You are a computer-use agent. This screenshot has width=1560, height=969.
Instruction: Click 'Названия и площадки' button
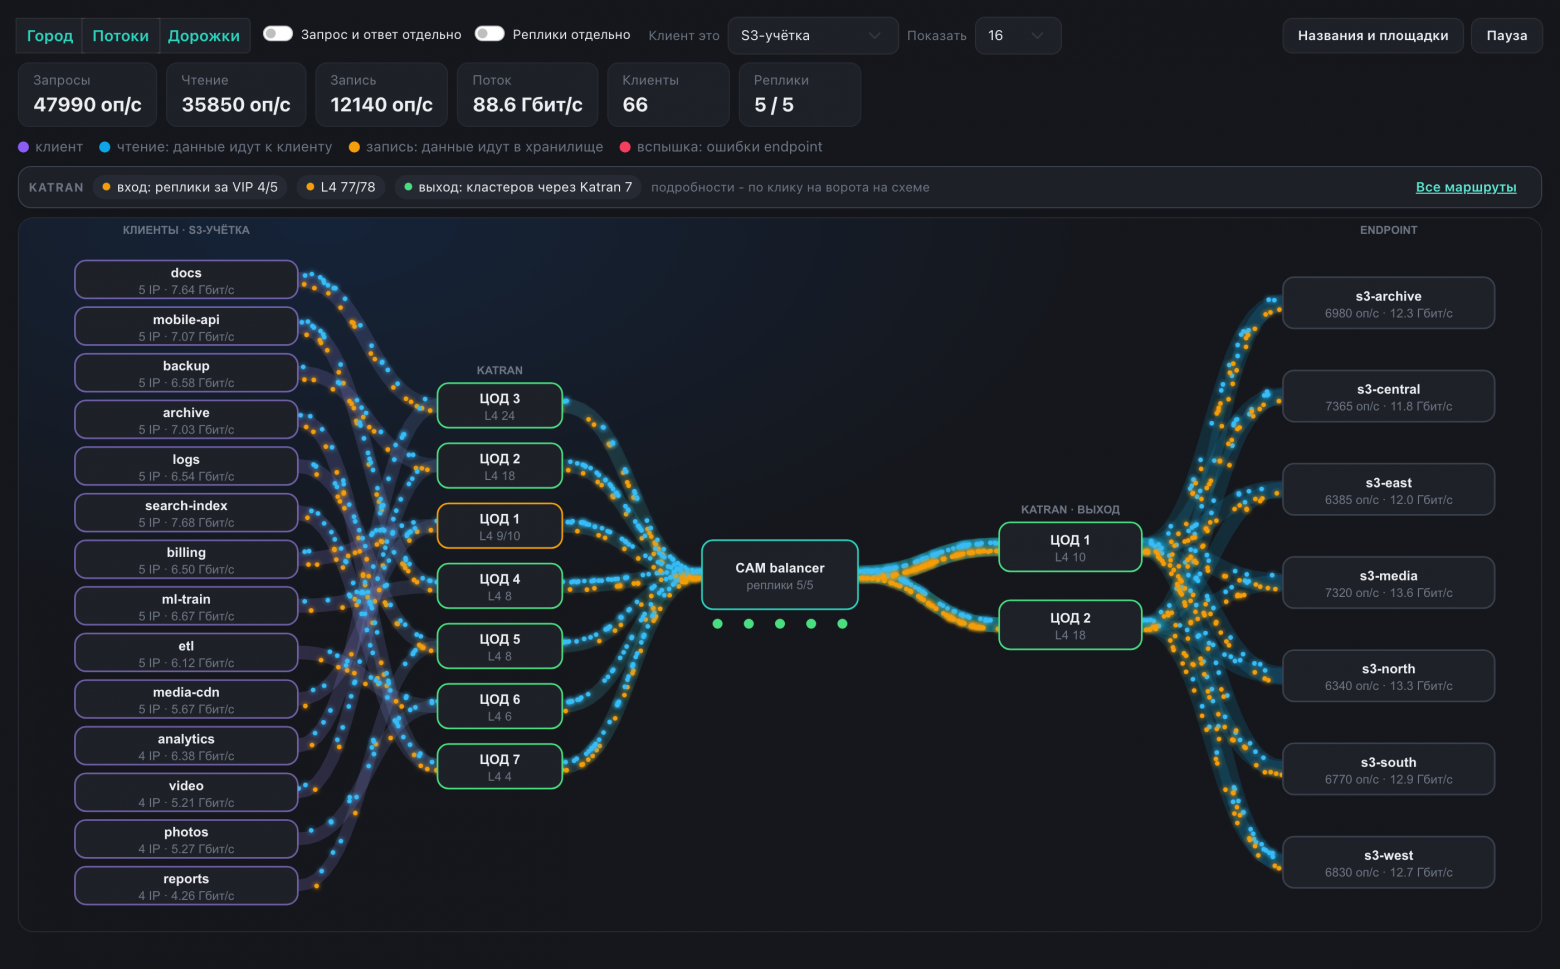[1373, 36]
